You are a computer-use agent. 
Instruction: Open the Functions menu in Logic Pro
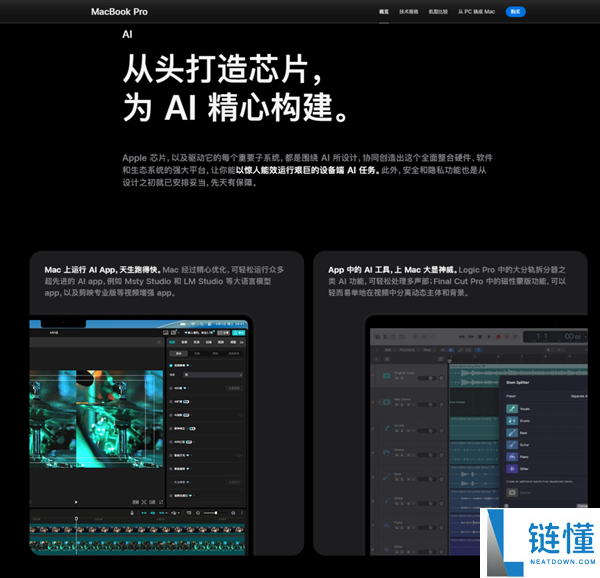click(x=407, y=350)
